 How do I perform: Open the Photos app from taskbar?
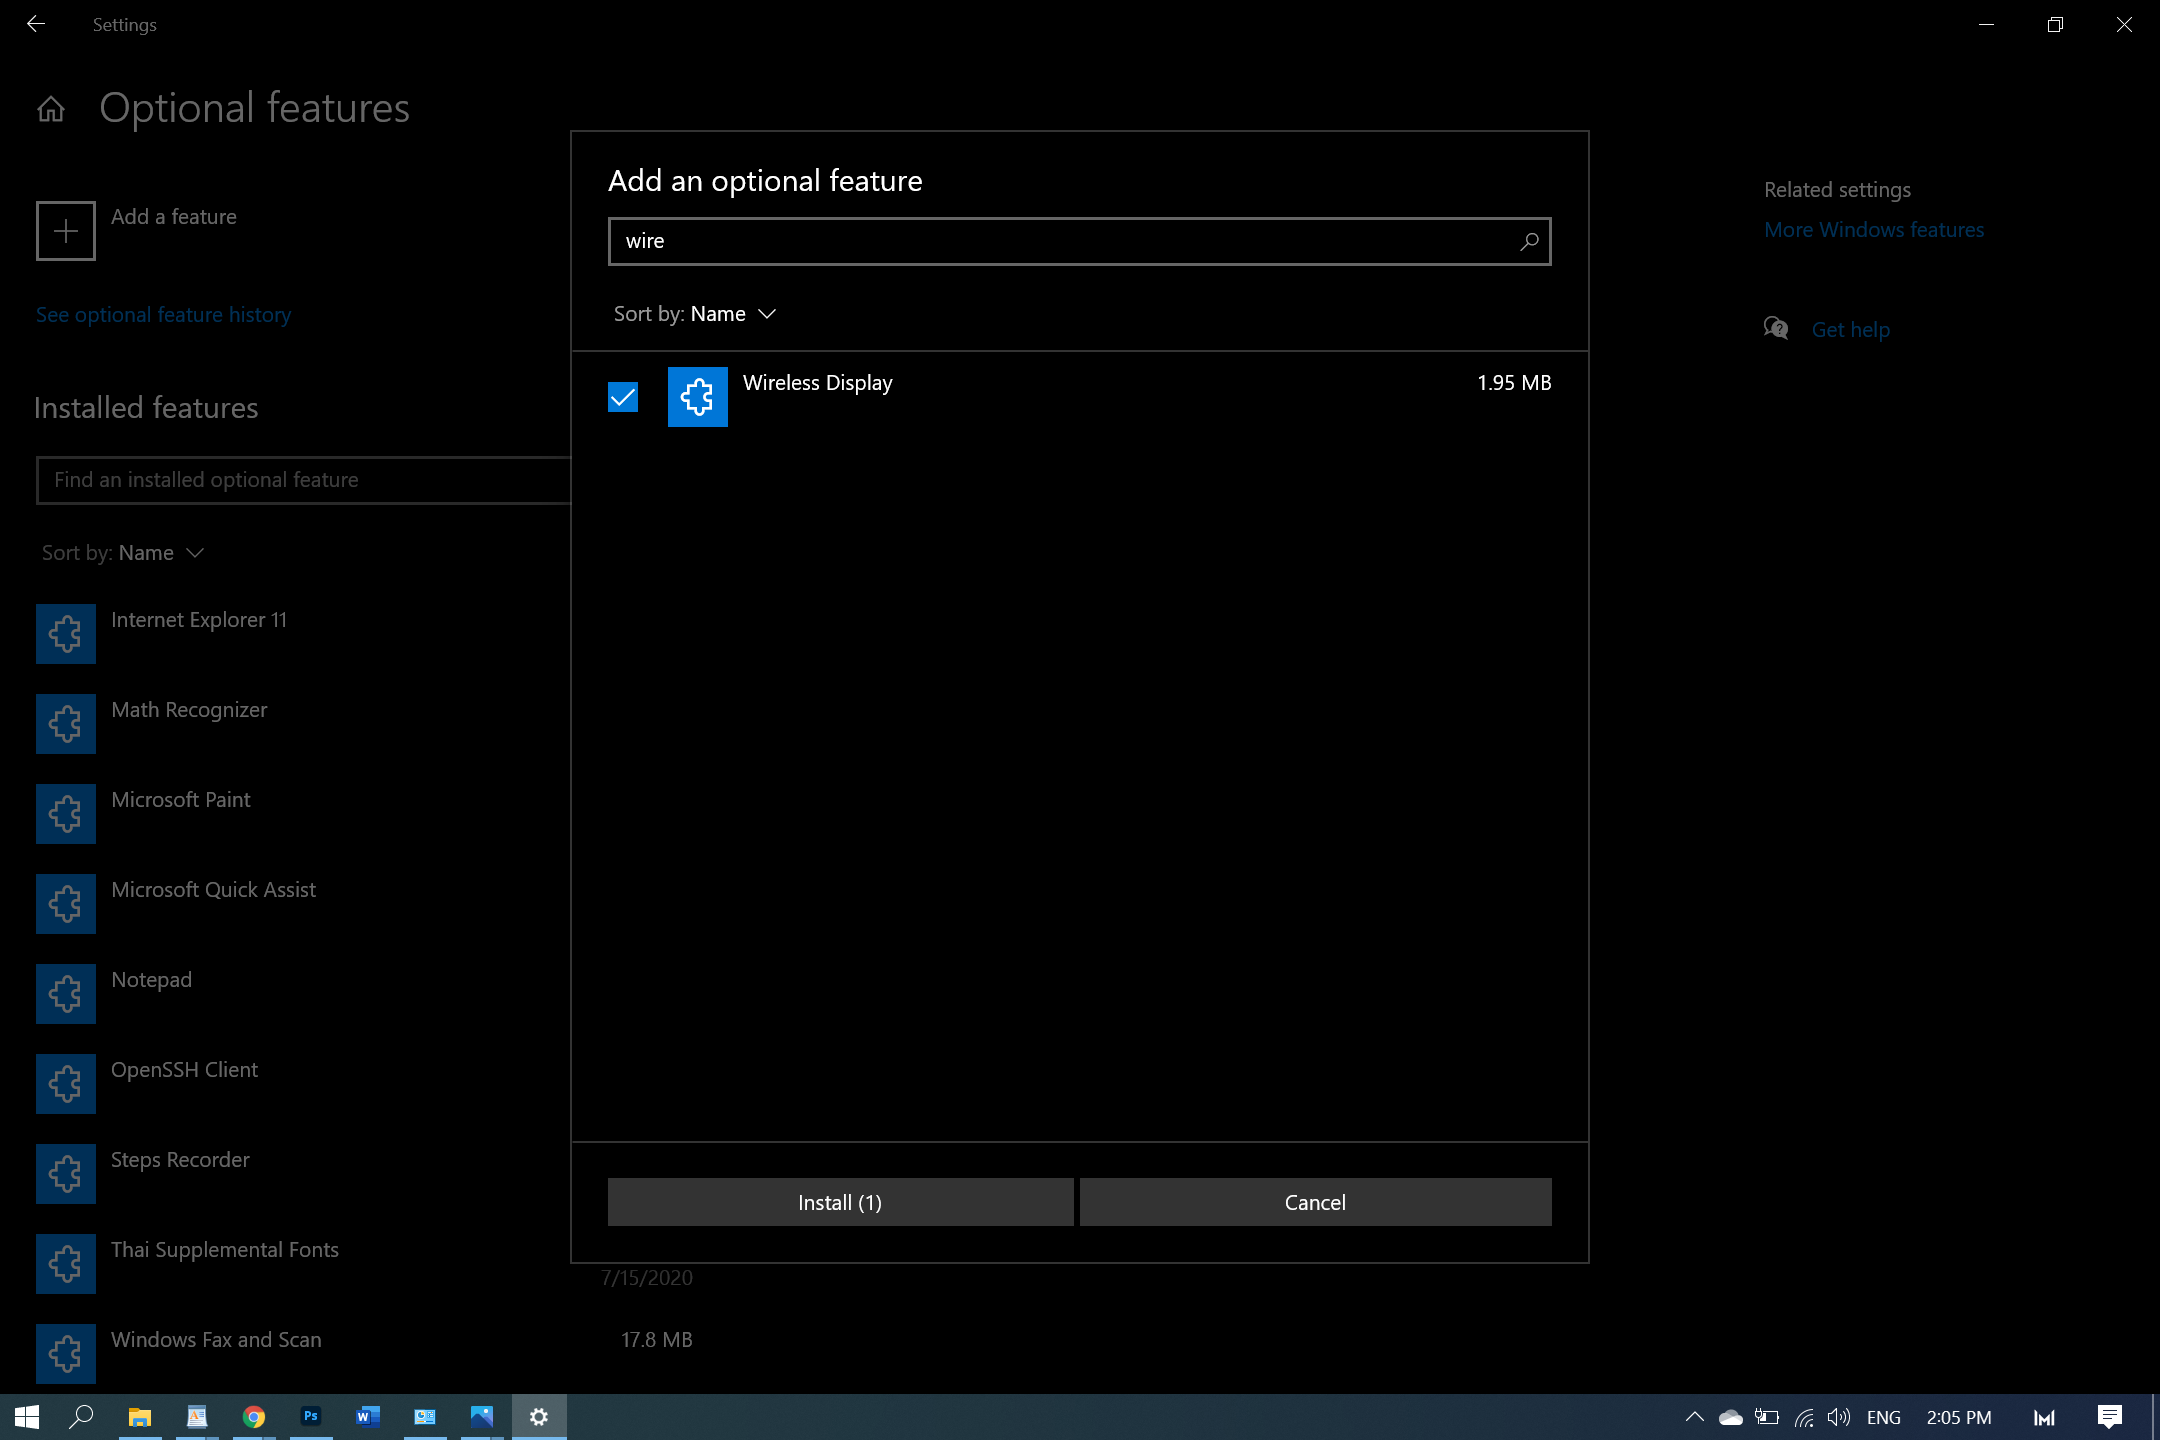pyautogui.click(x=482, y=1417)
